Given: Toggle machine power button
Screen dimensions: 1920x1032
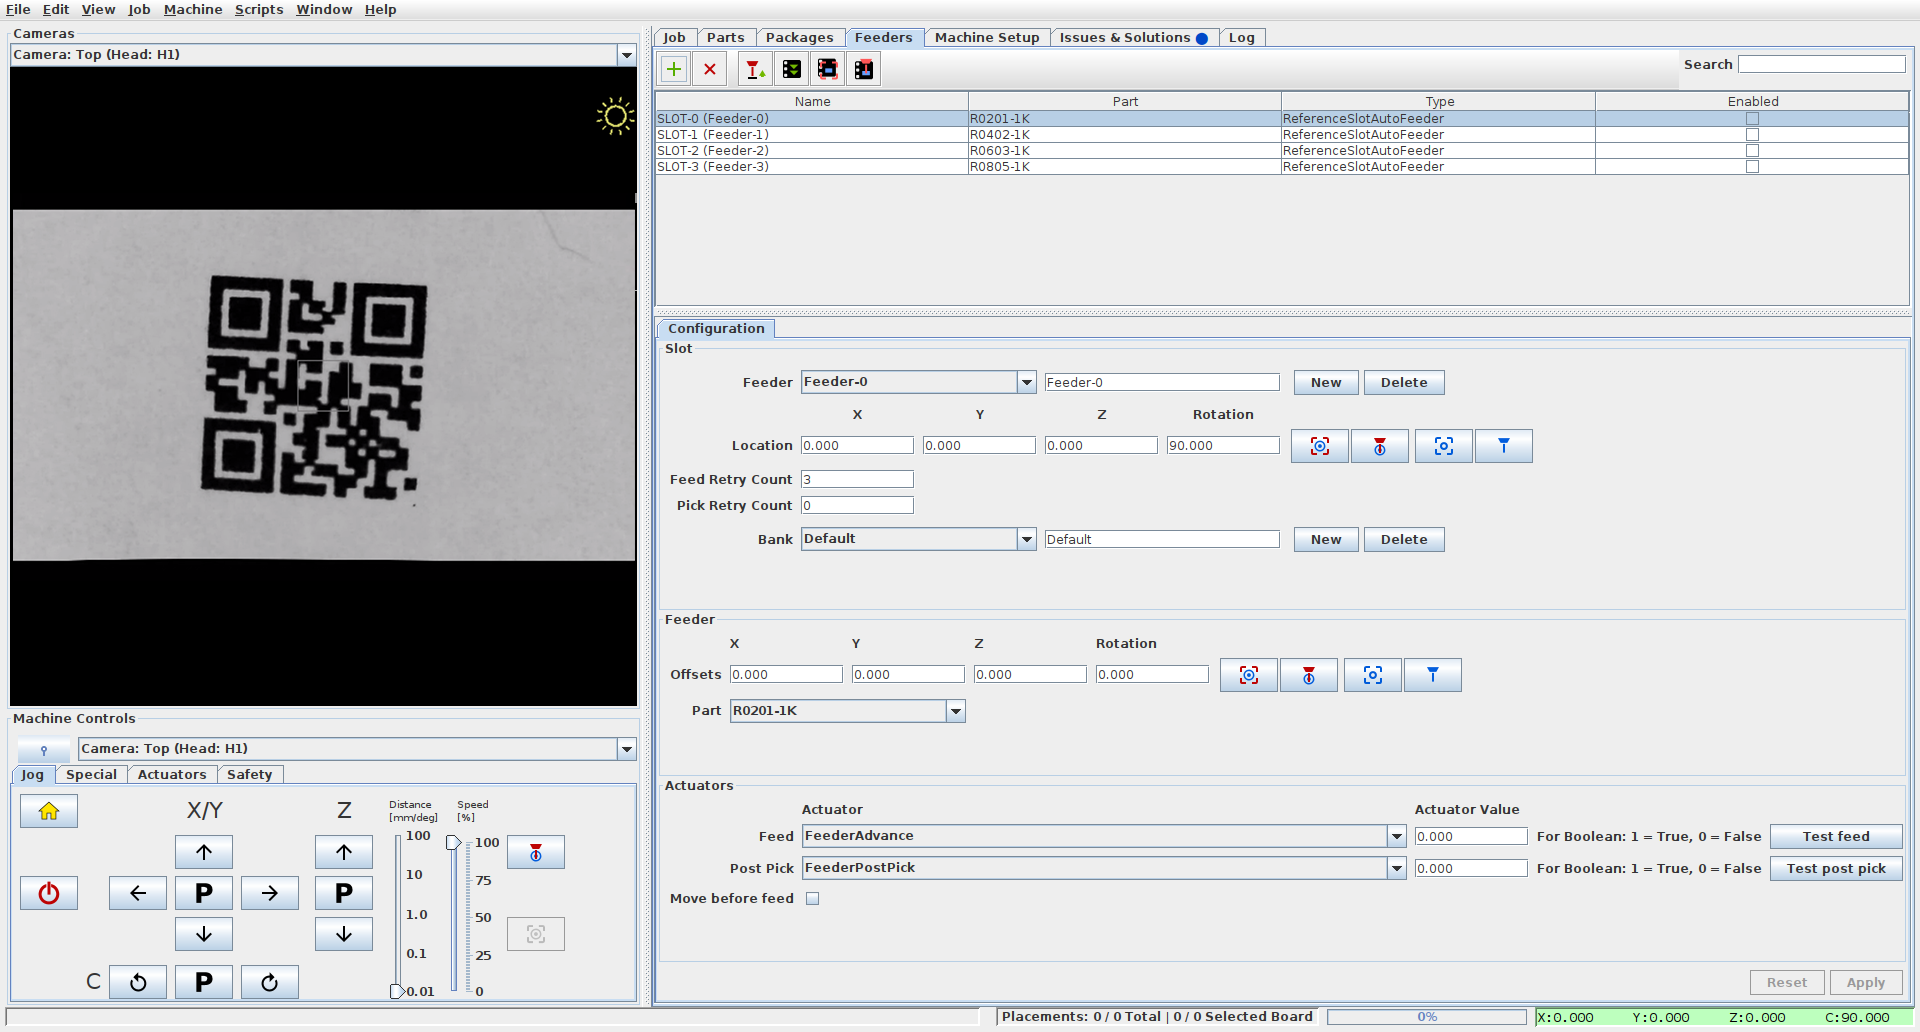Looking at the screenshot, I should tap(49, 893).
